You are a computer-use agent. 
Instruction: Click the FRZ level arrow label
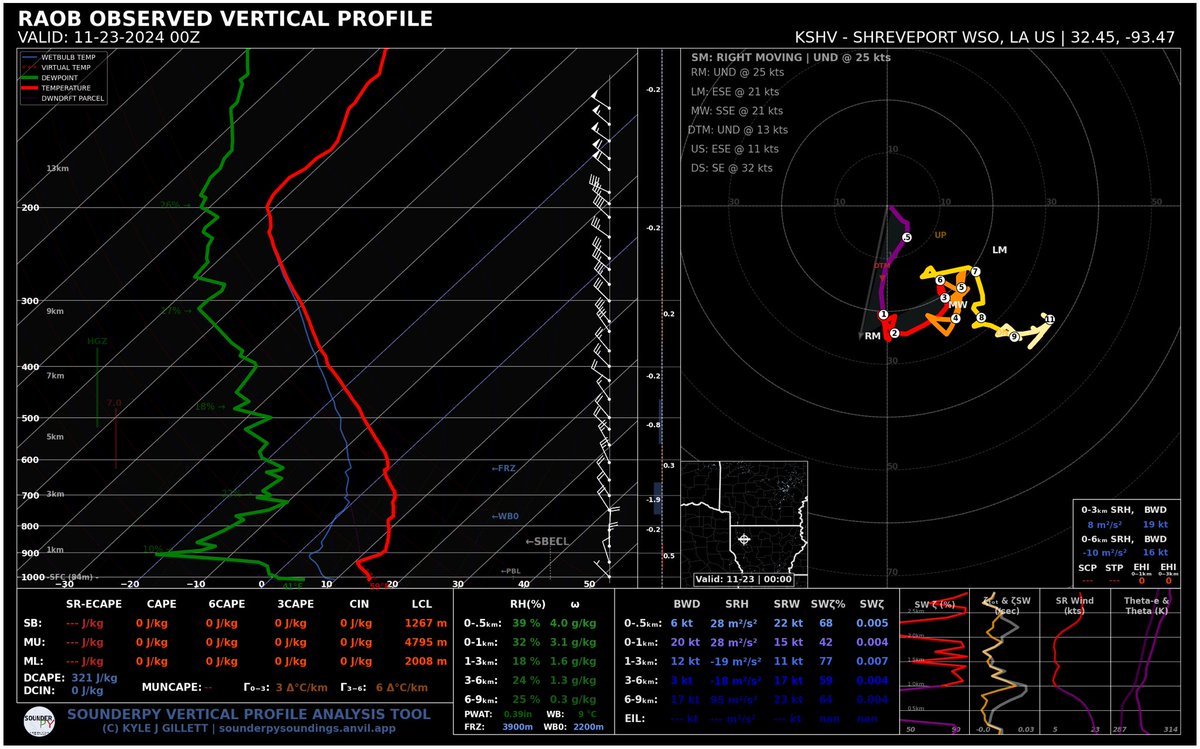(x=503, y=468)
